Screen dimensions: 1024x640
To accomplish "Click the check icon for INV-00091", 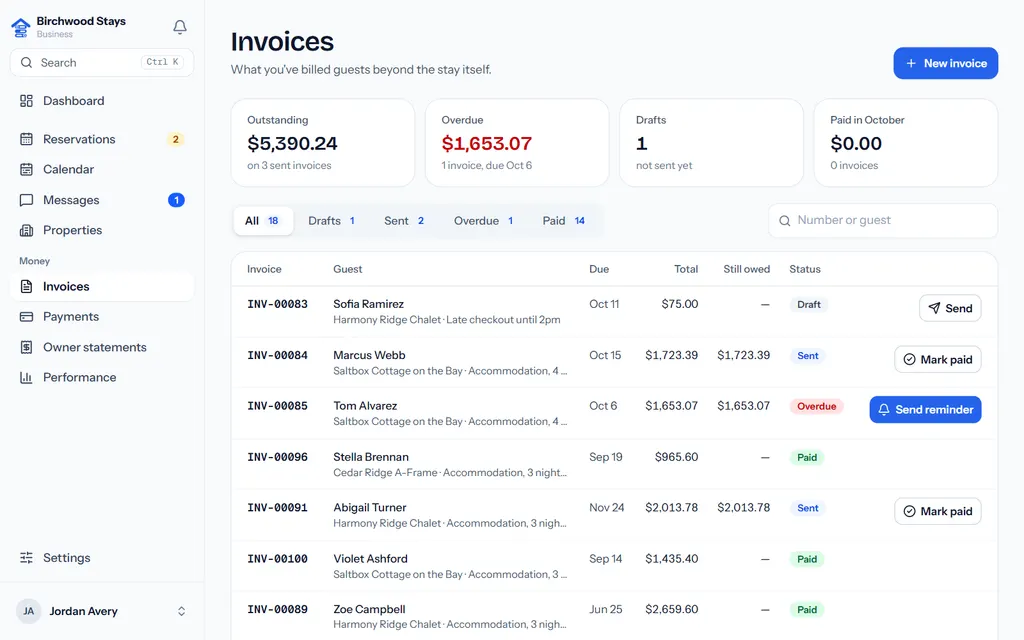I will pyautogui.click(x=909, y=511).
